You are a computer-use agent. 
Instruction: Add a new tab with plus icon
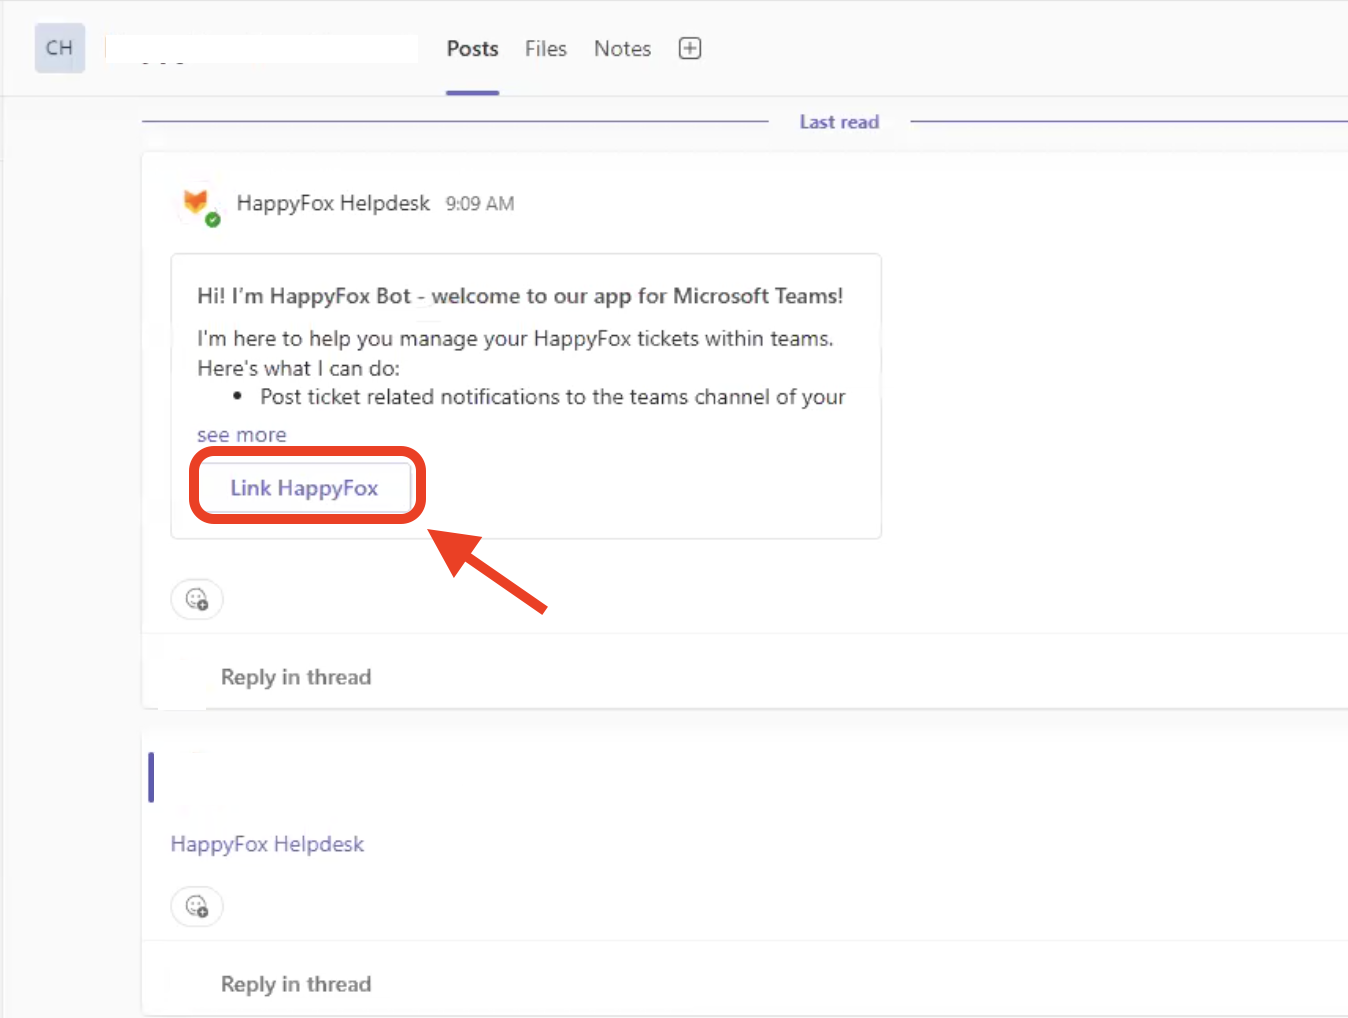(690, 48)
